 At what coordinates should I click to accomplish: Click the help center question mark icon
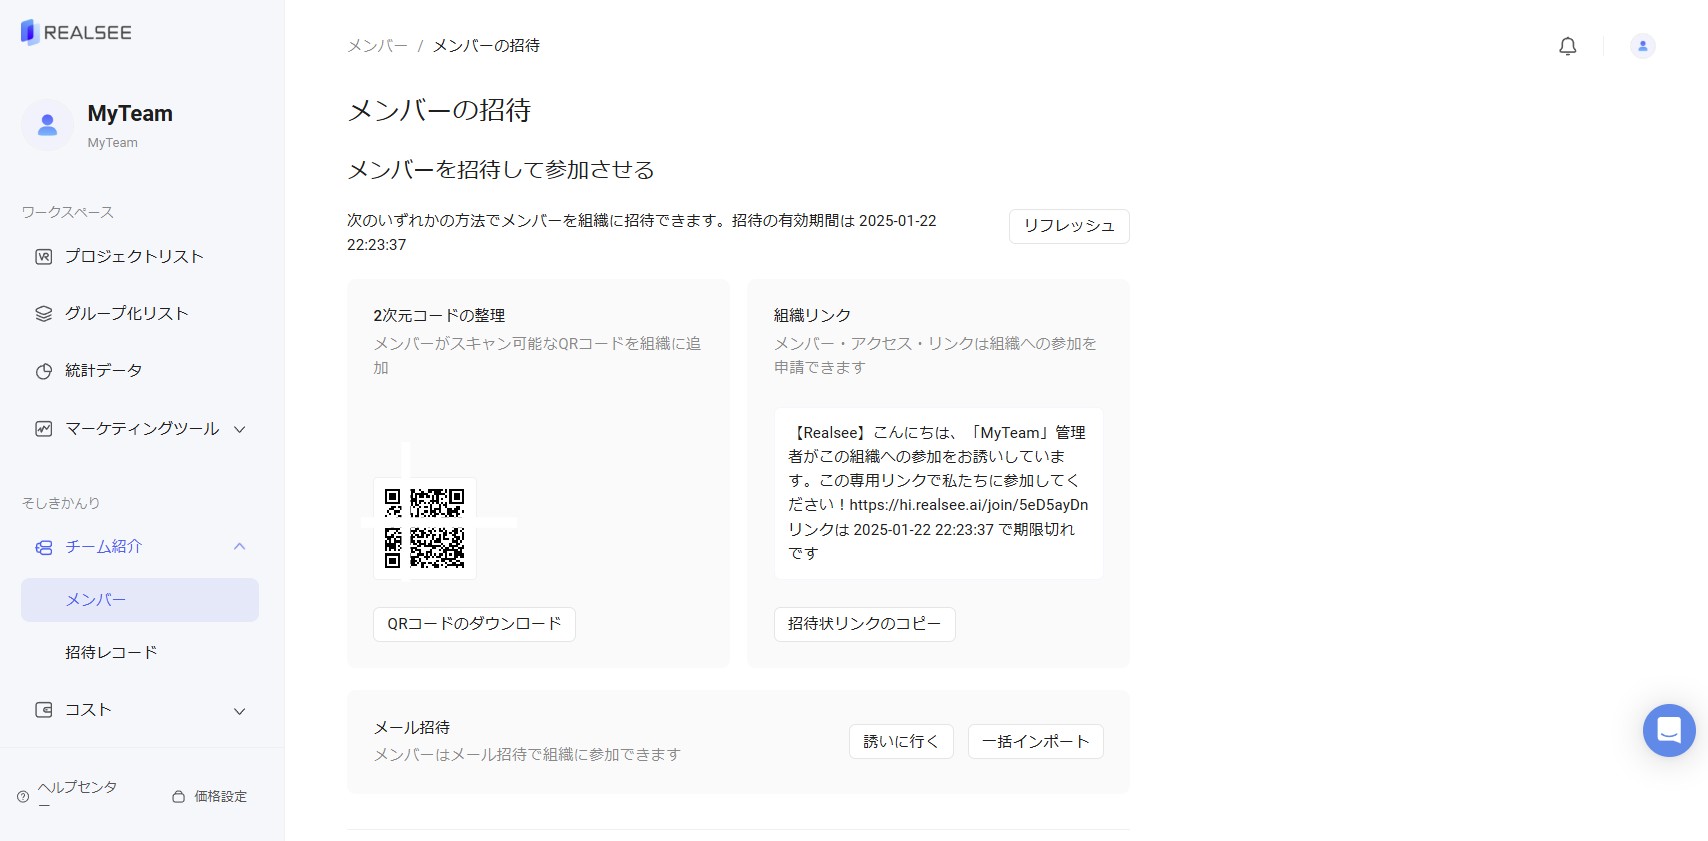click(x=23, y=797)
